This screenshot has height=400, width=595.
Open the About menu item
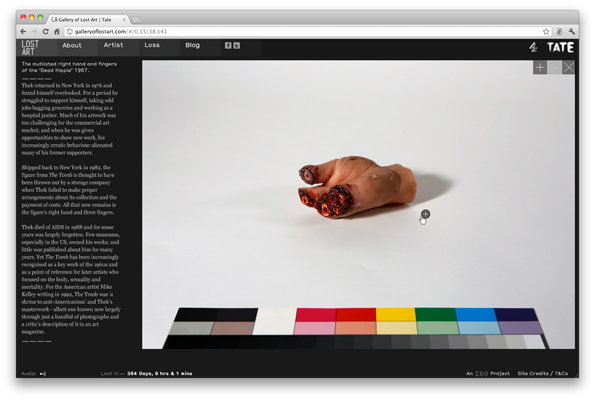pos(72,46)
